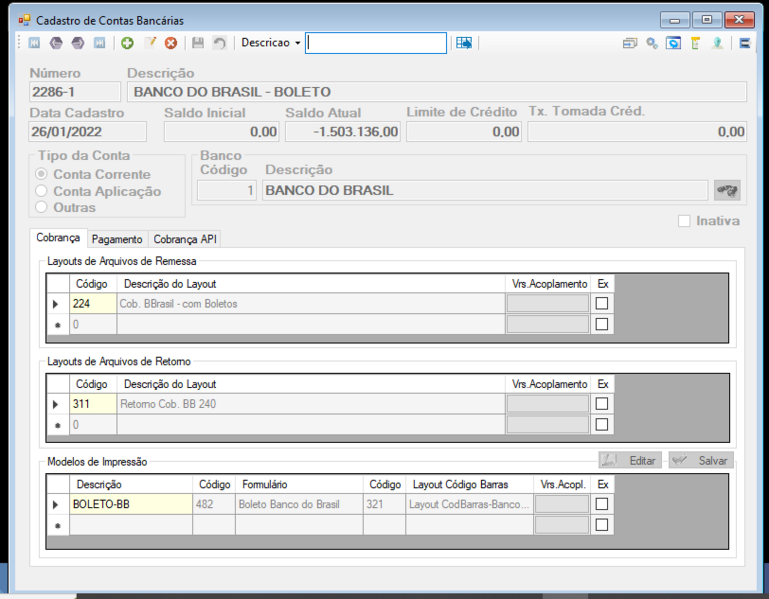Click Número field showing 2286-1

[75, 92]
